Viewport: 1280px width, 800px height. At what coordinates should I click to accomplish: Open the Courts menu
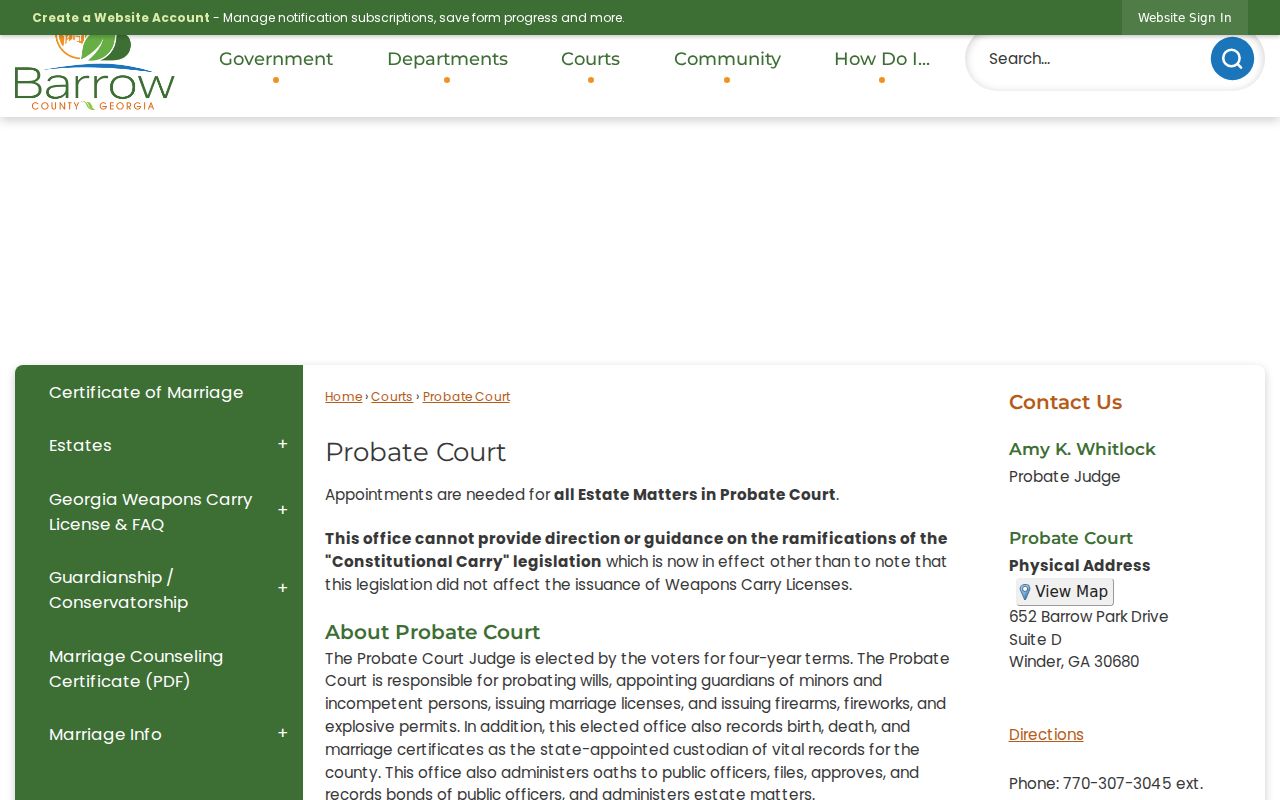pos(590,59)
